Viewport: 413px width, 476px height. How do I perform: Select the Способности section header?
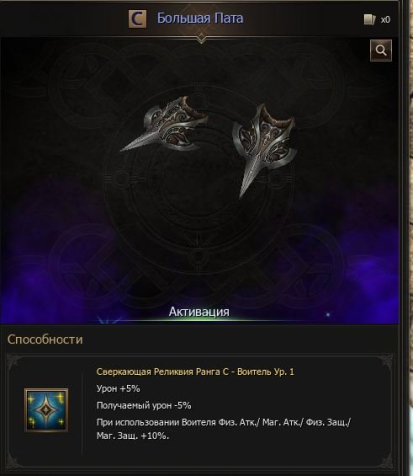click(45, 339)
